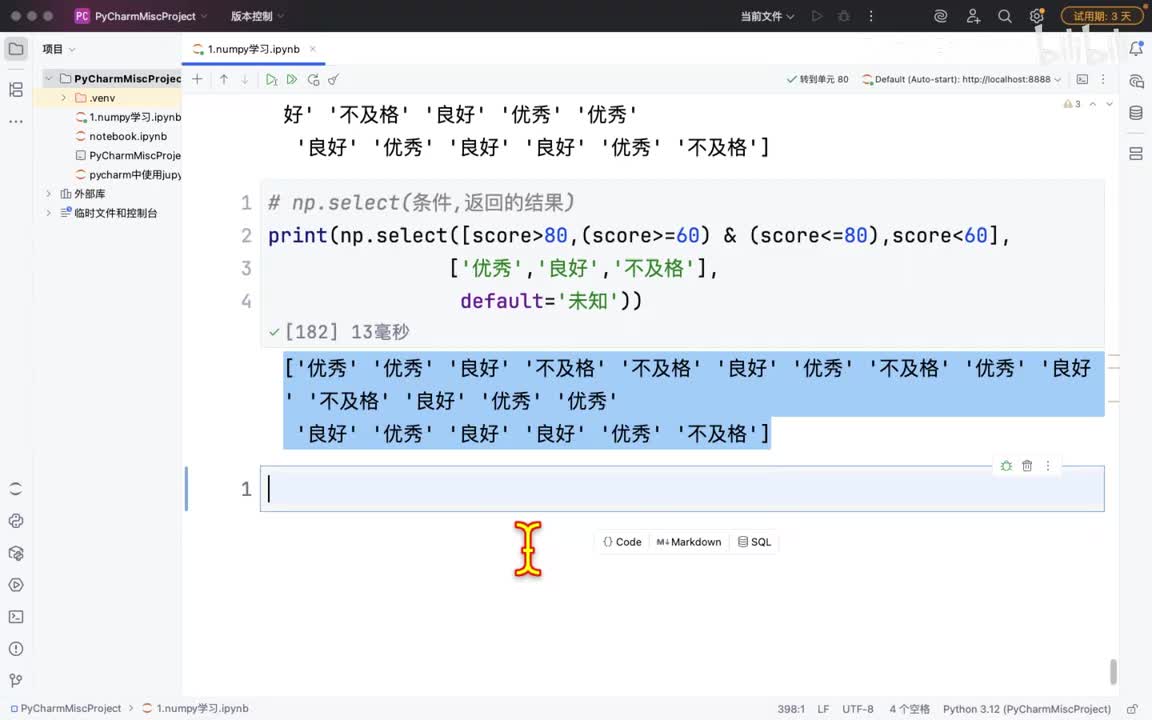The image size is (1152, 720).
Task: Open cell more options vertical dots
Action: click(1048, 466)
